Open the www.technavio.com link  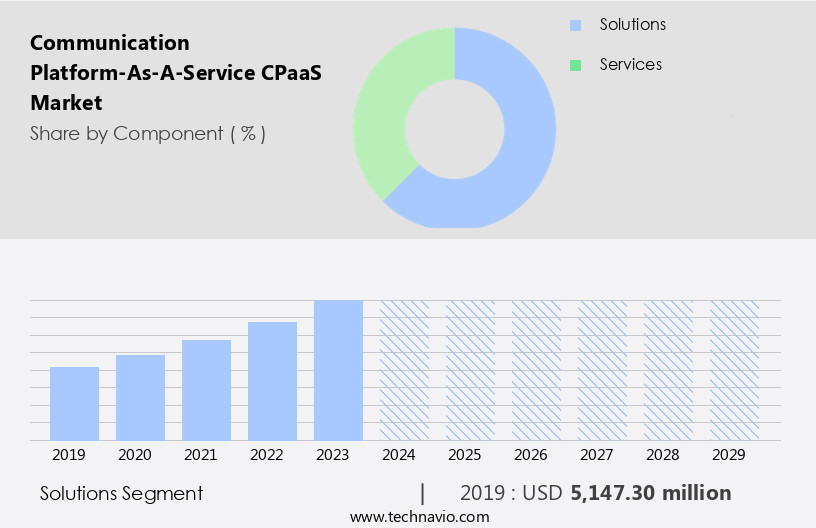point(419,516)
